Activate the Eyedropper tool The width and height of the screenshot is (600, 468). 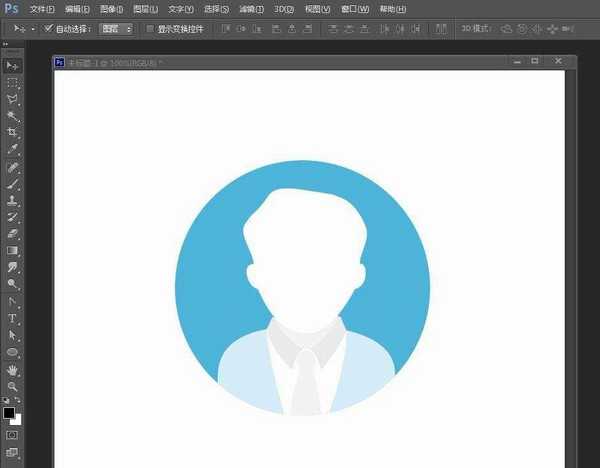[x=13, y=149]
